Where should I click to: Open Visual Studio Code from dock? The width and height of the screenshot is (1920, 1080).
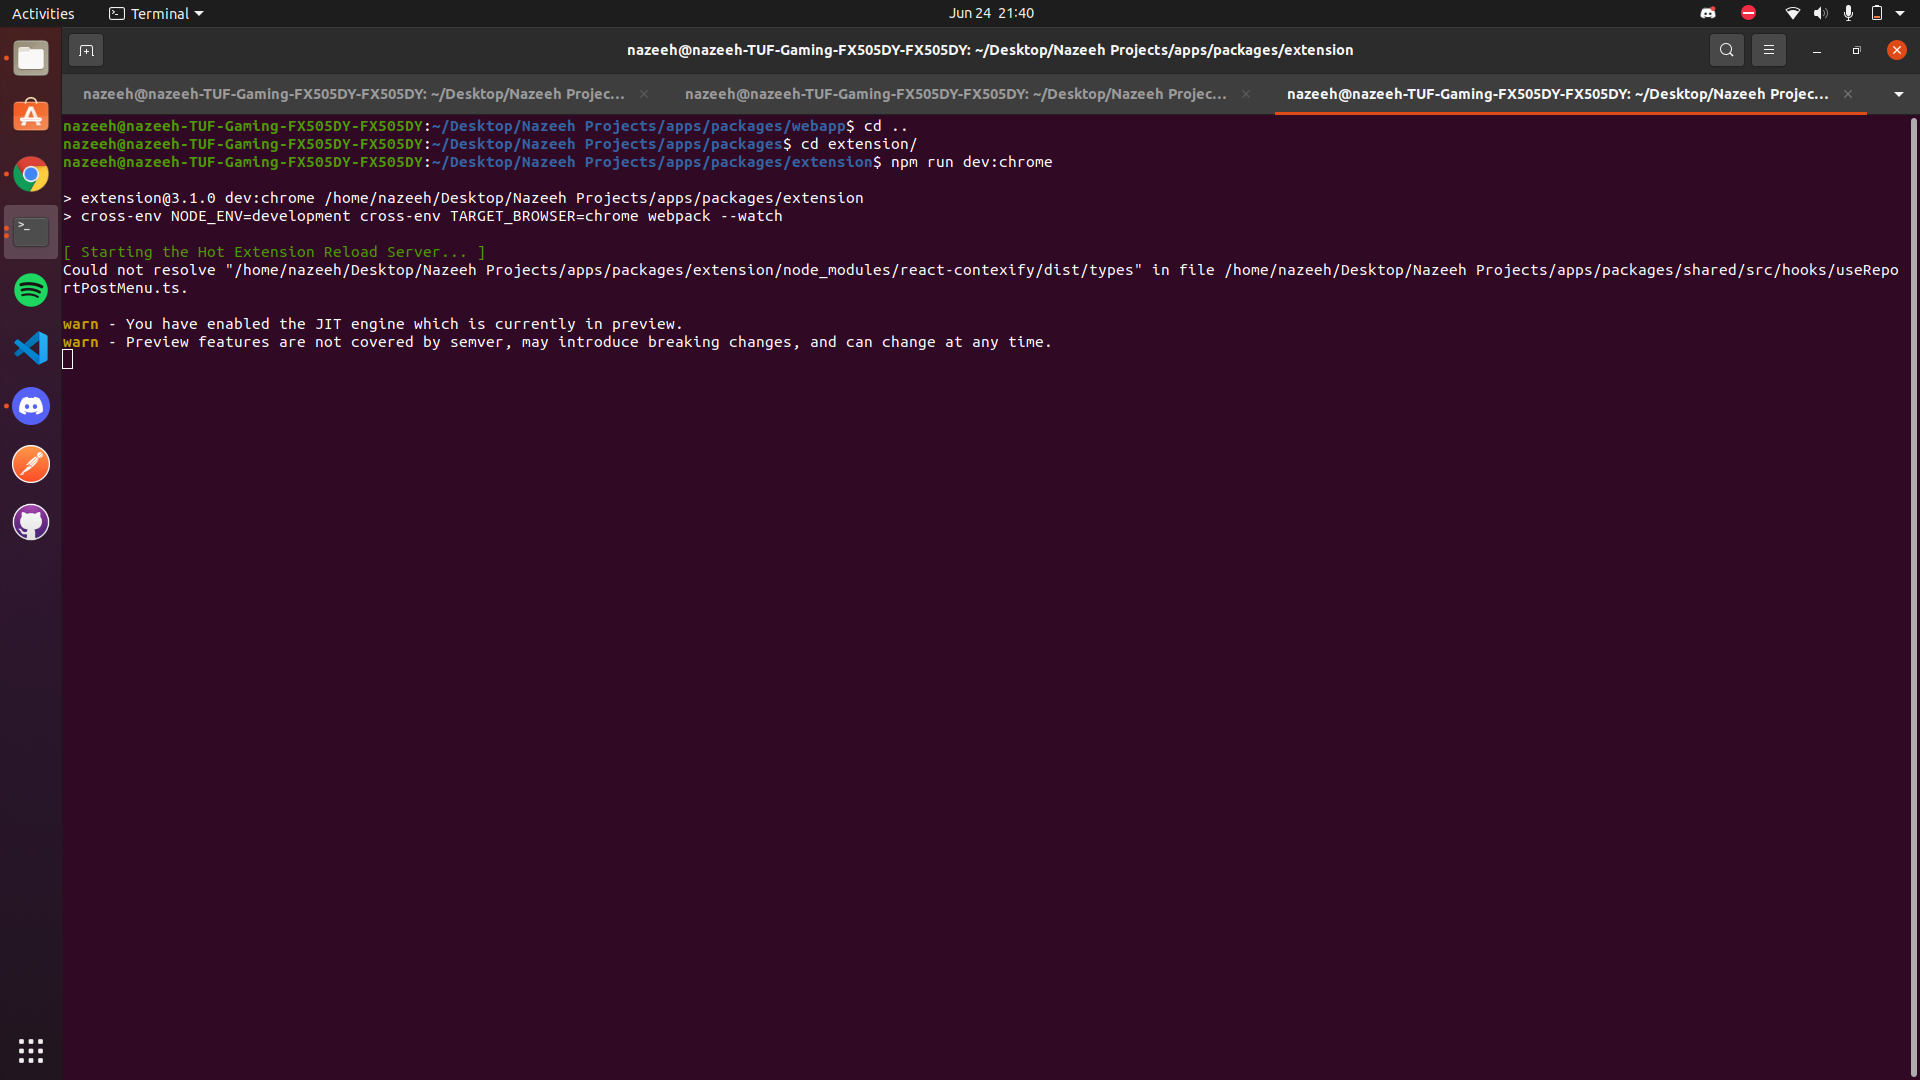(31, 348)
